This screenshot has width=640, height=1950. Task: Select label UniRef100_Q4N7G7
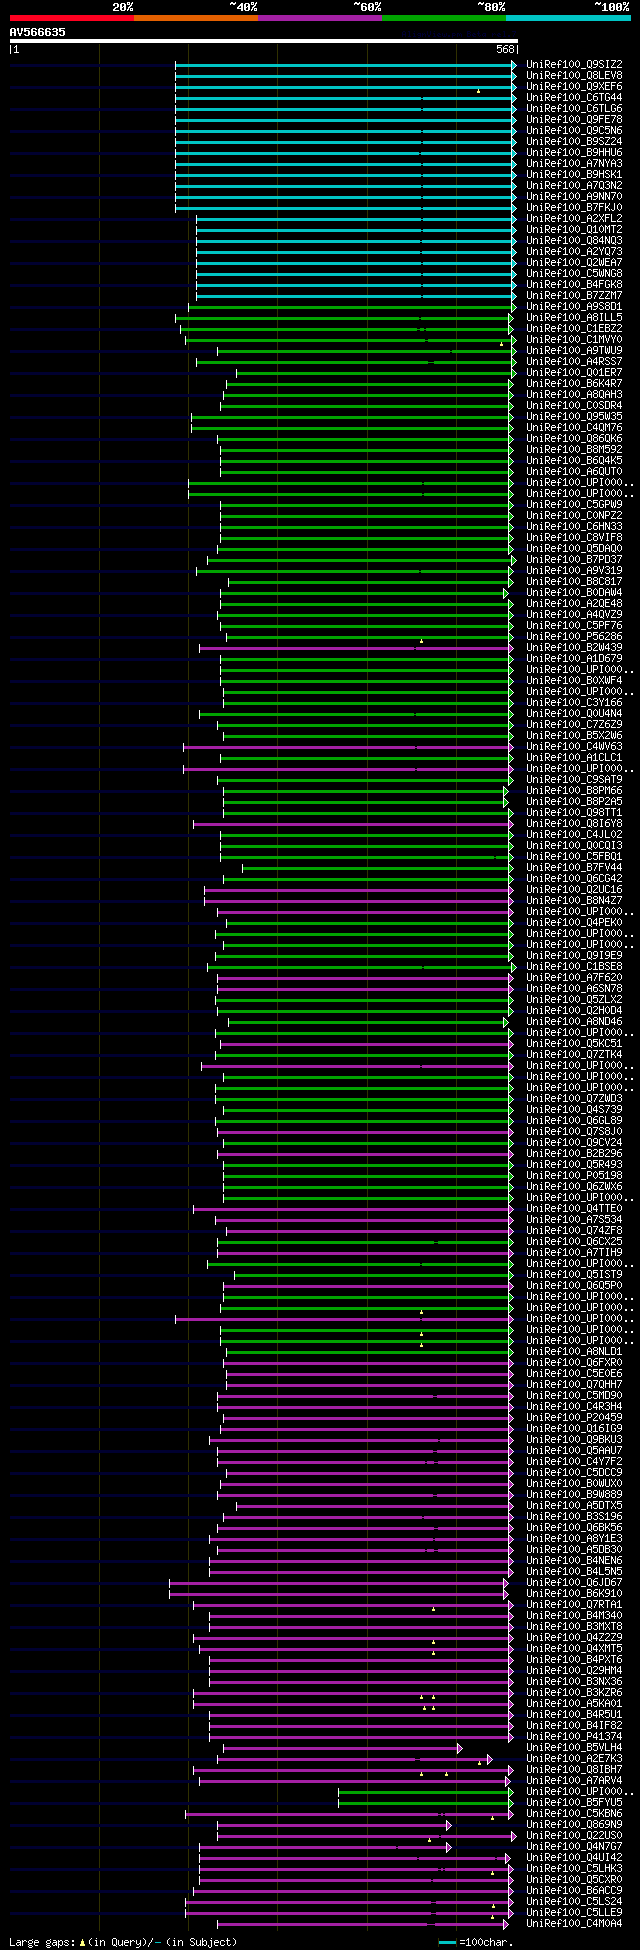point(574,1847)
